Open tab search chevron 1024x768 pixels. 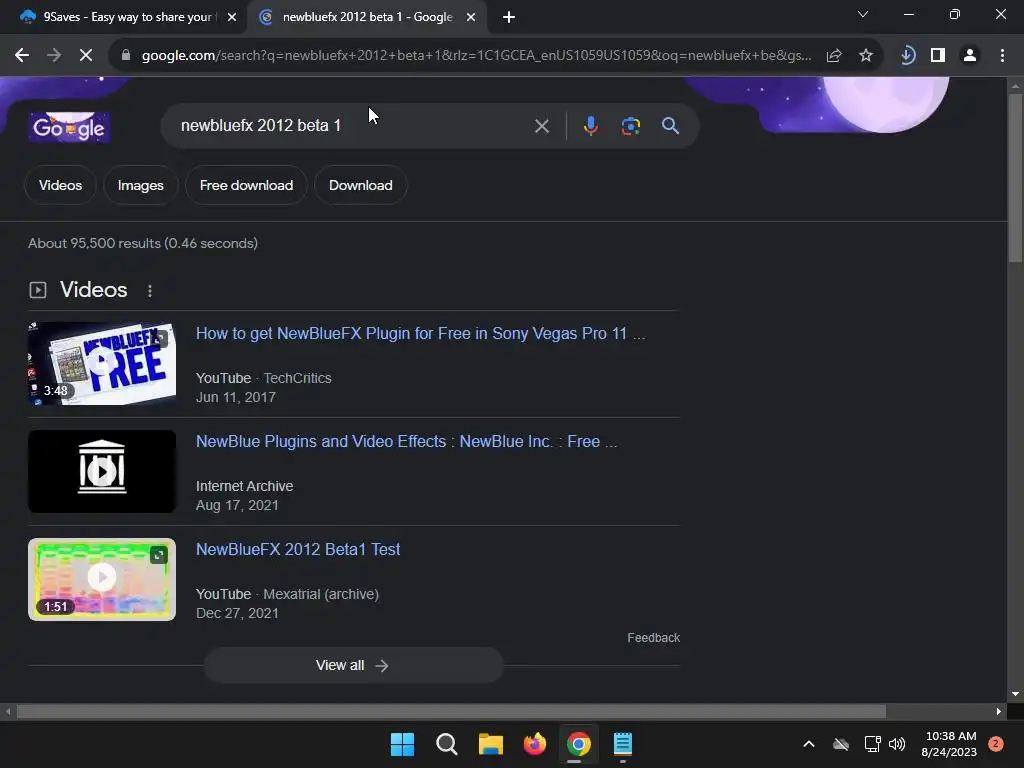[863, 14]
